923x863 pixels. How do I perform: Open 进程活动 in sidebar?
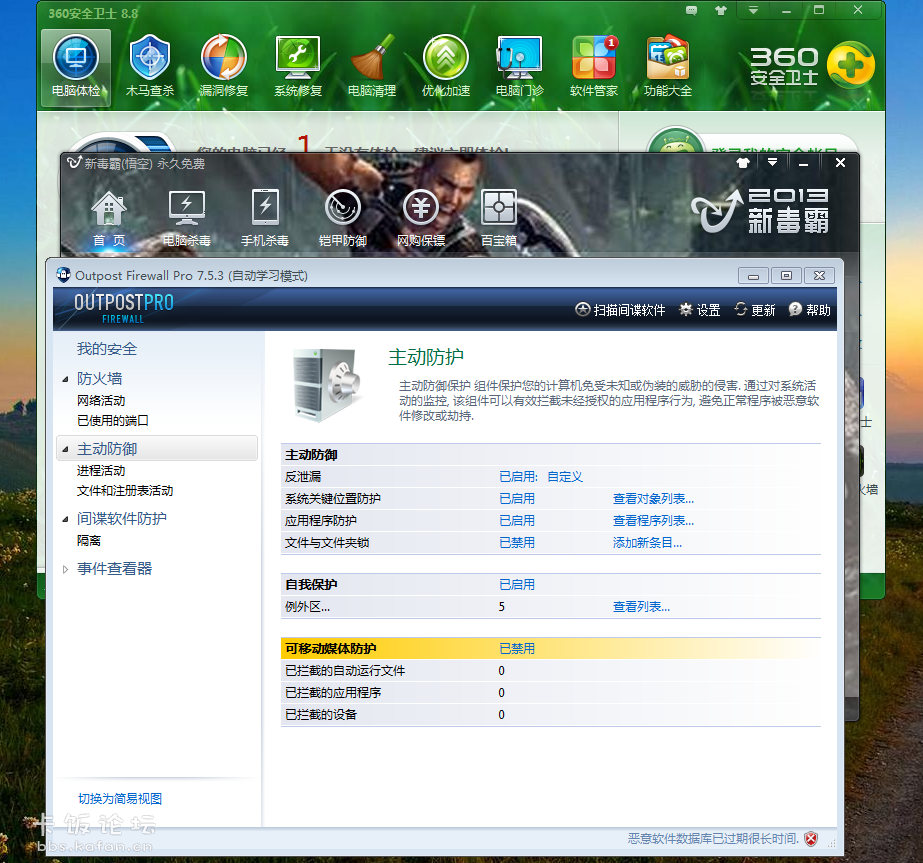101,471
